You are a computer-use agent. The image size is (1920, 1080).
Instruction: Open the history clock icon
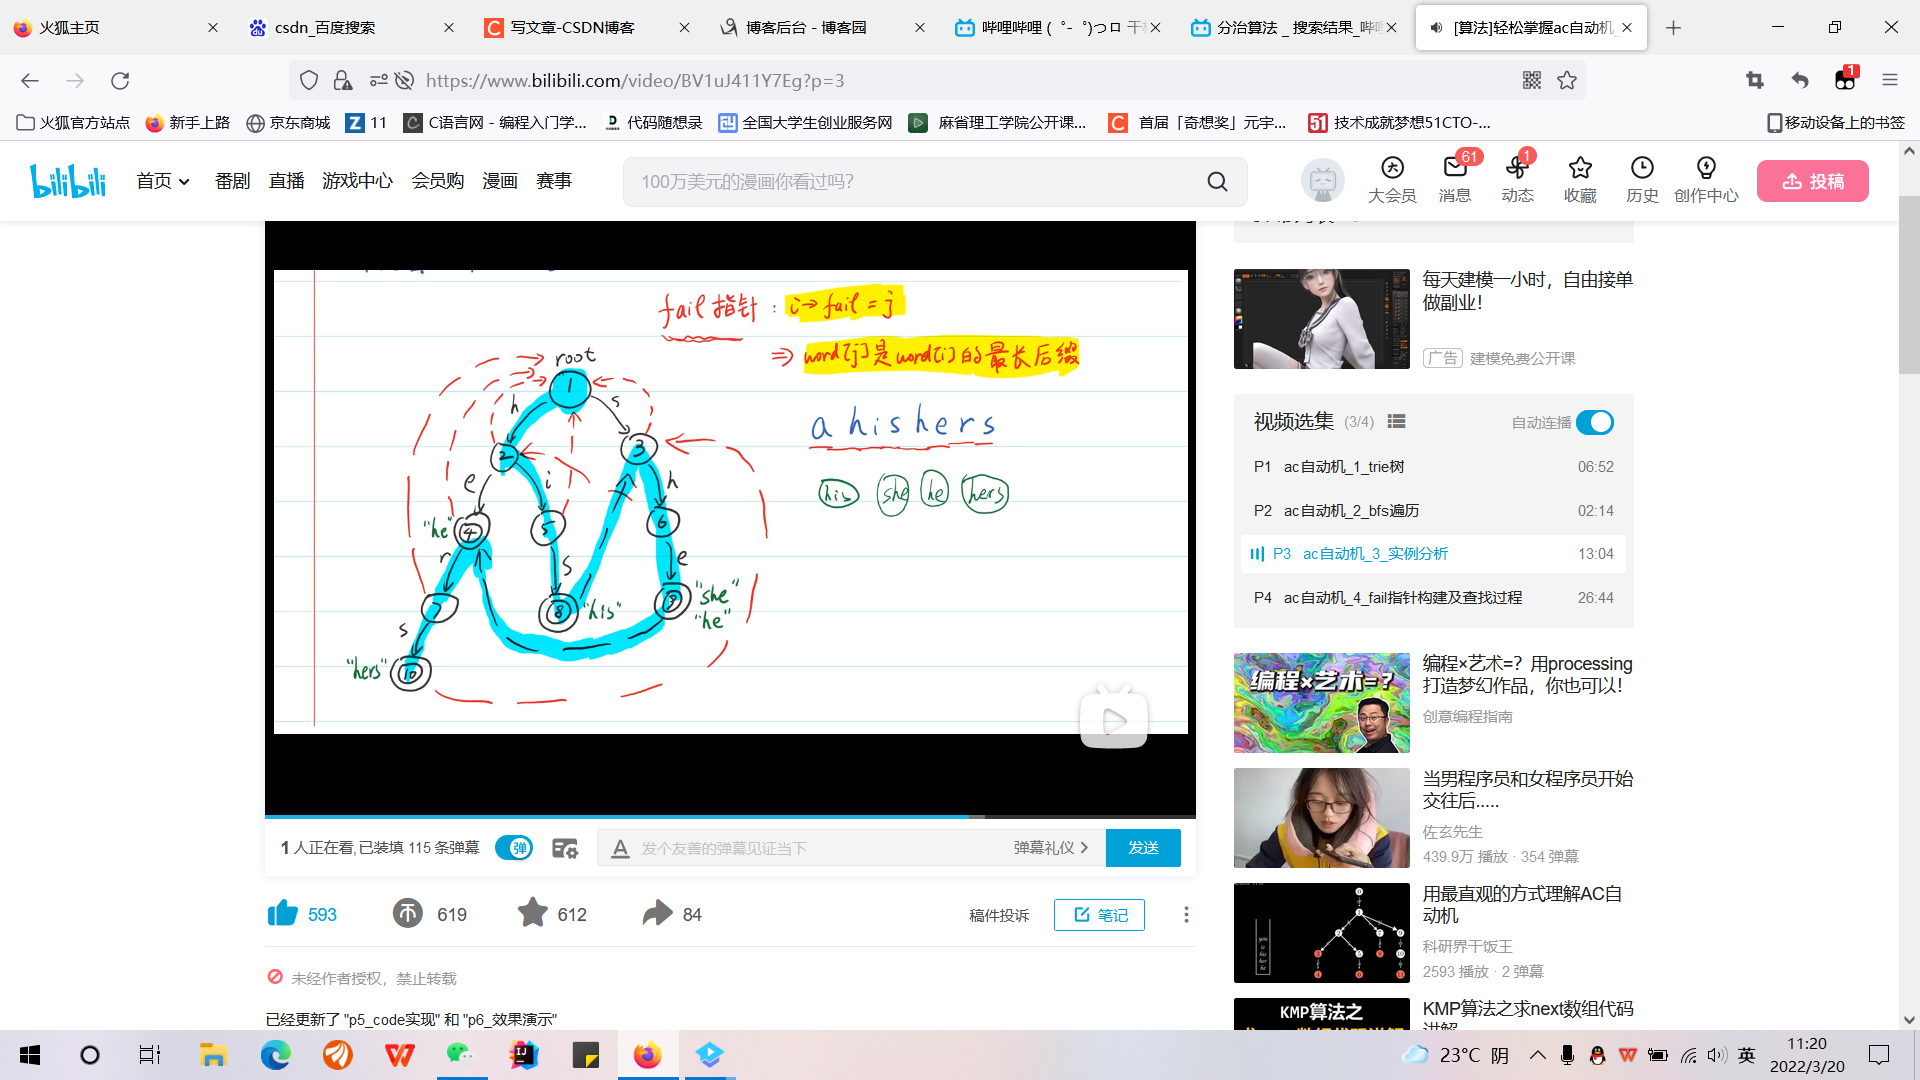[x=1642, y=169]
